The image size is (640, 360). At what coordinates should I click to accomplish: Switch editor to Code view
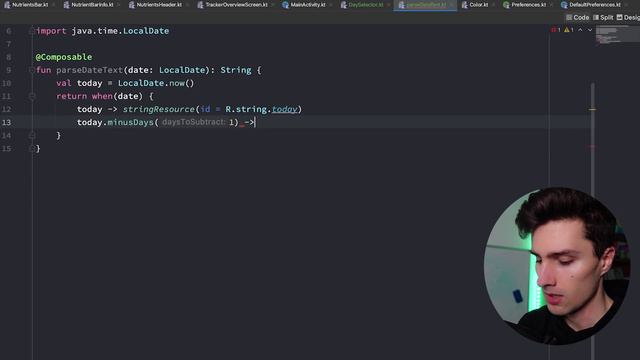(578, 18)
